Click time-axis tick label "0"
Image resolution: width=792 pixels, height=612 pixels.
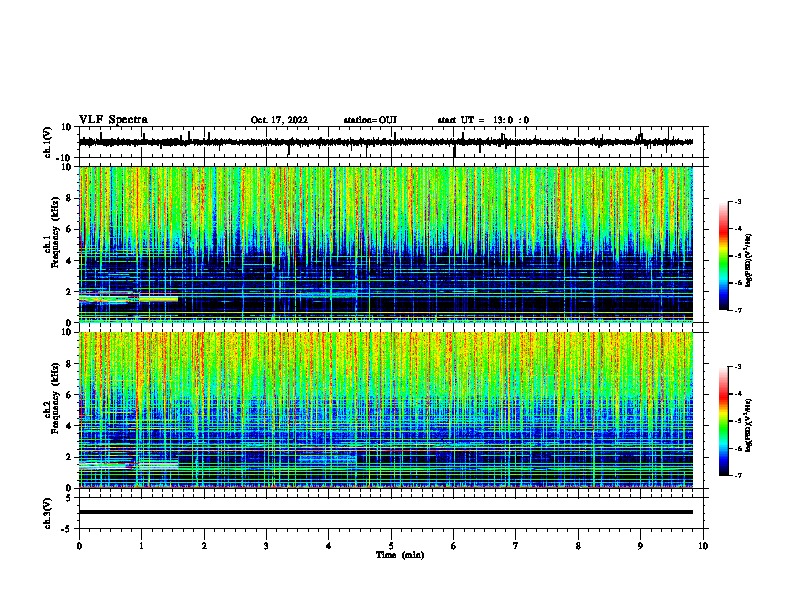[x=79, y=546]
